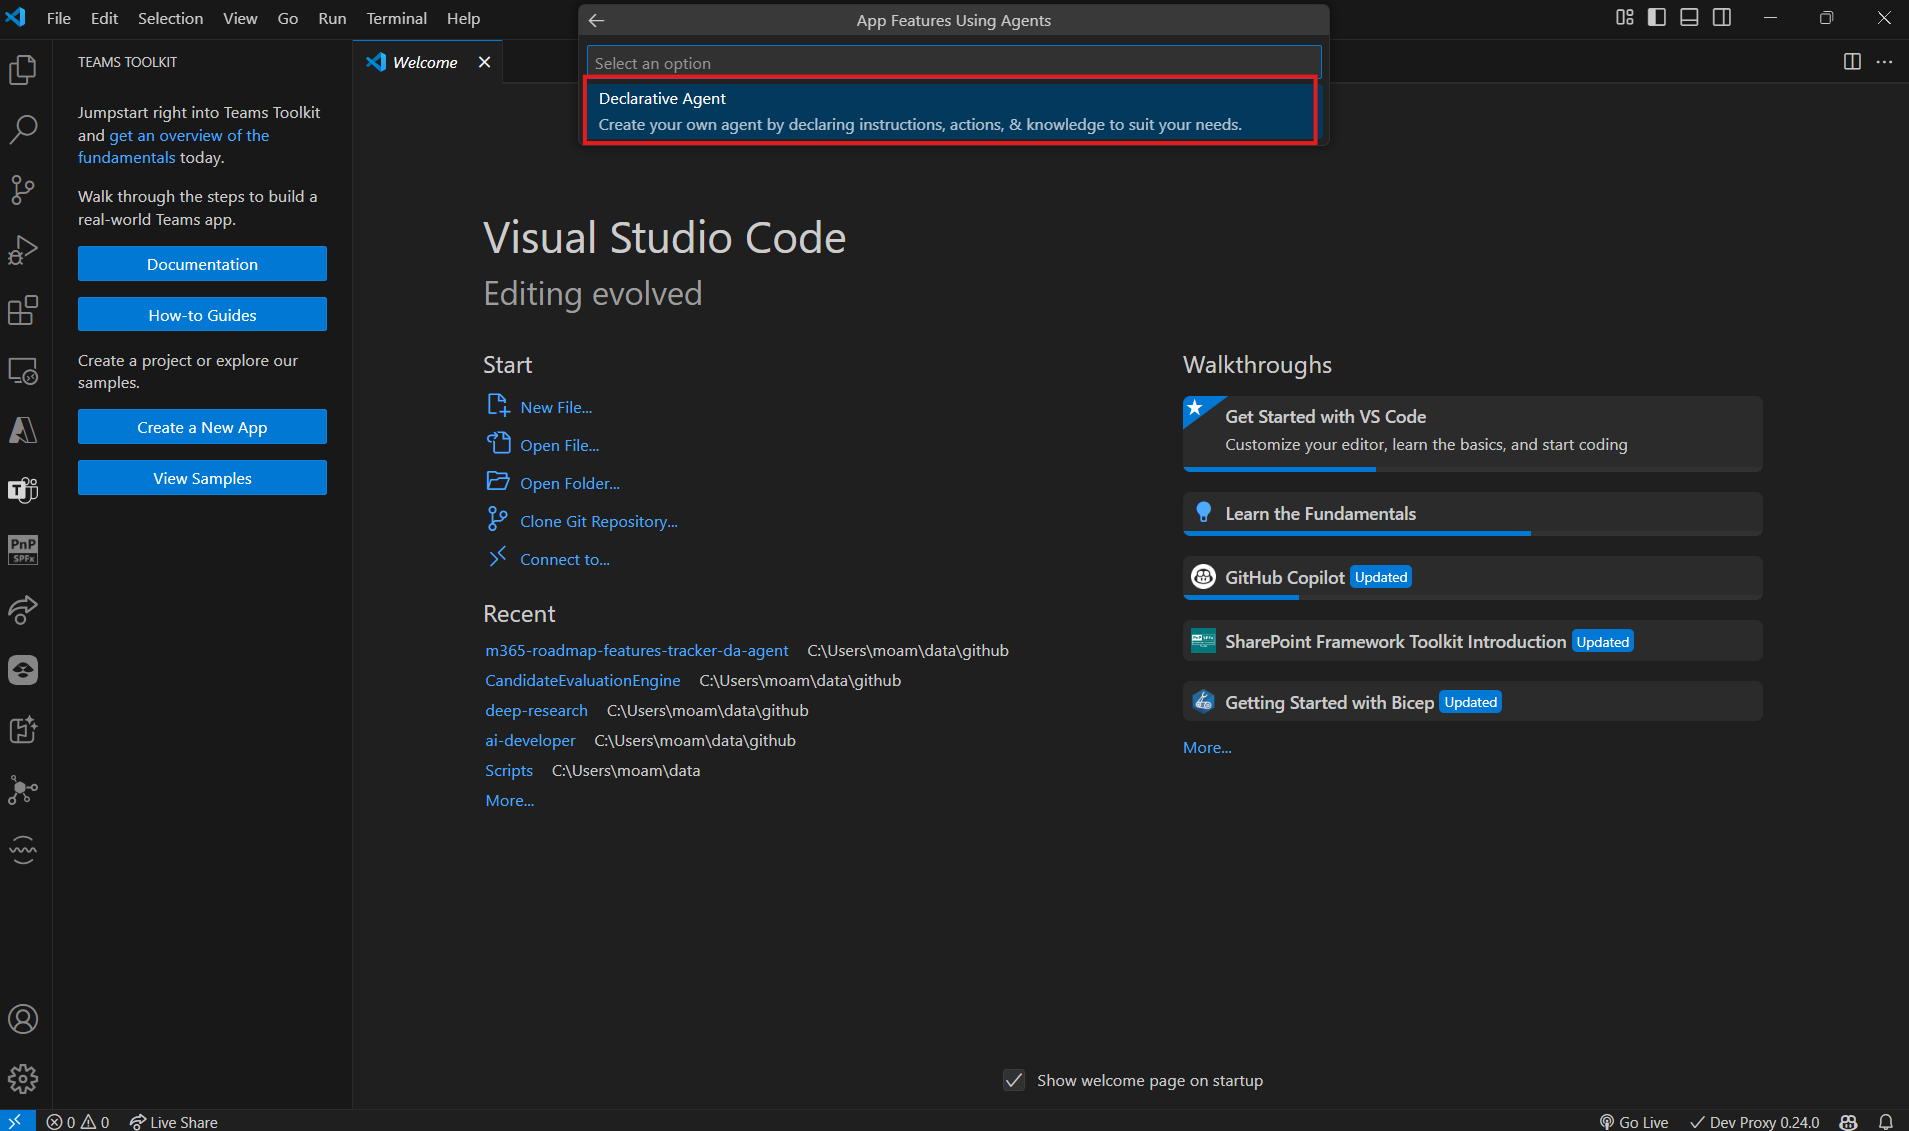
Task: Open SharePoint Framework Toolkit Introduction walkthrough
Action: [x=1472, y=641]
